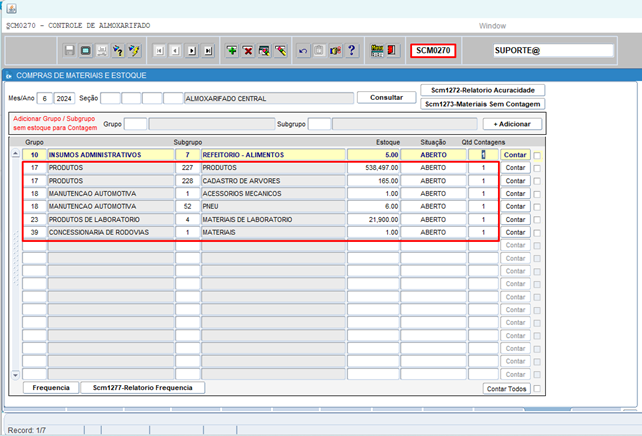
Task: Click the toolbar icon left of Help
Action: click(335, 50)
